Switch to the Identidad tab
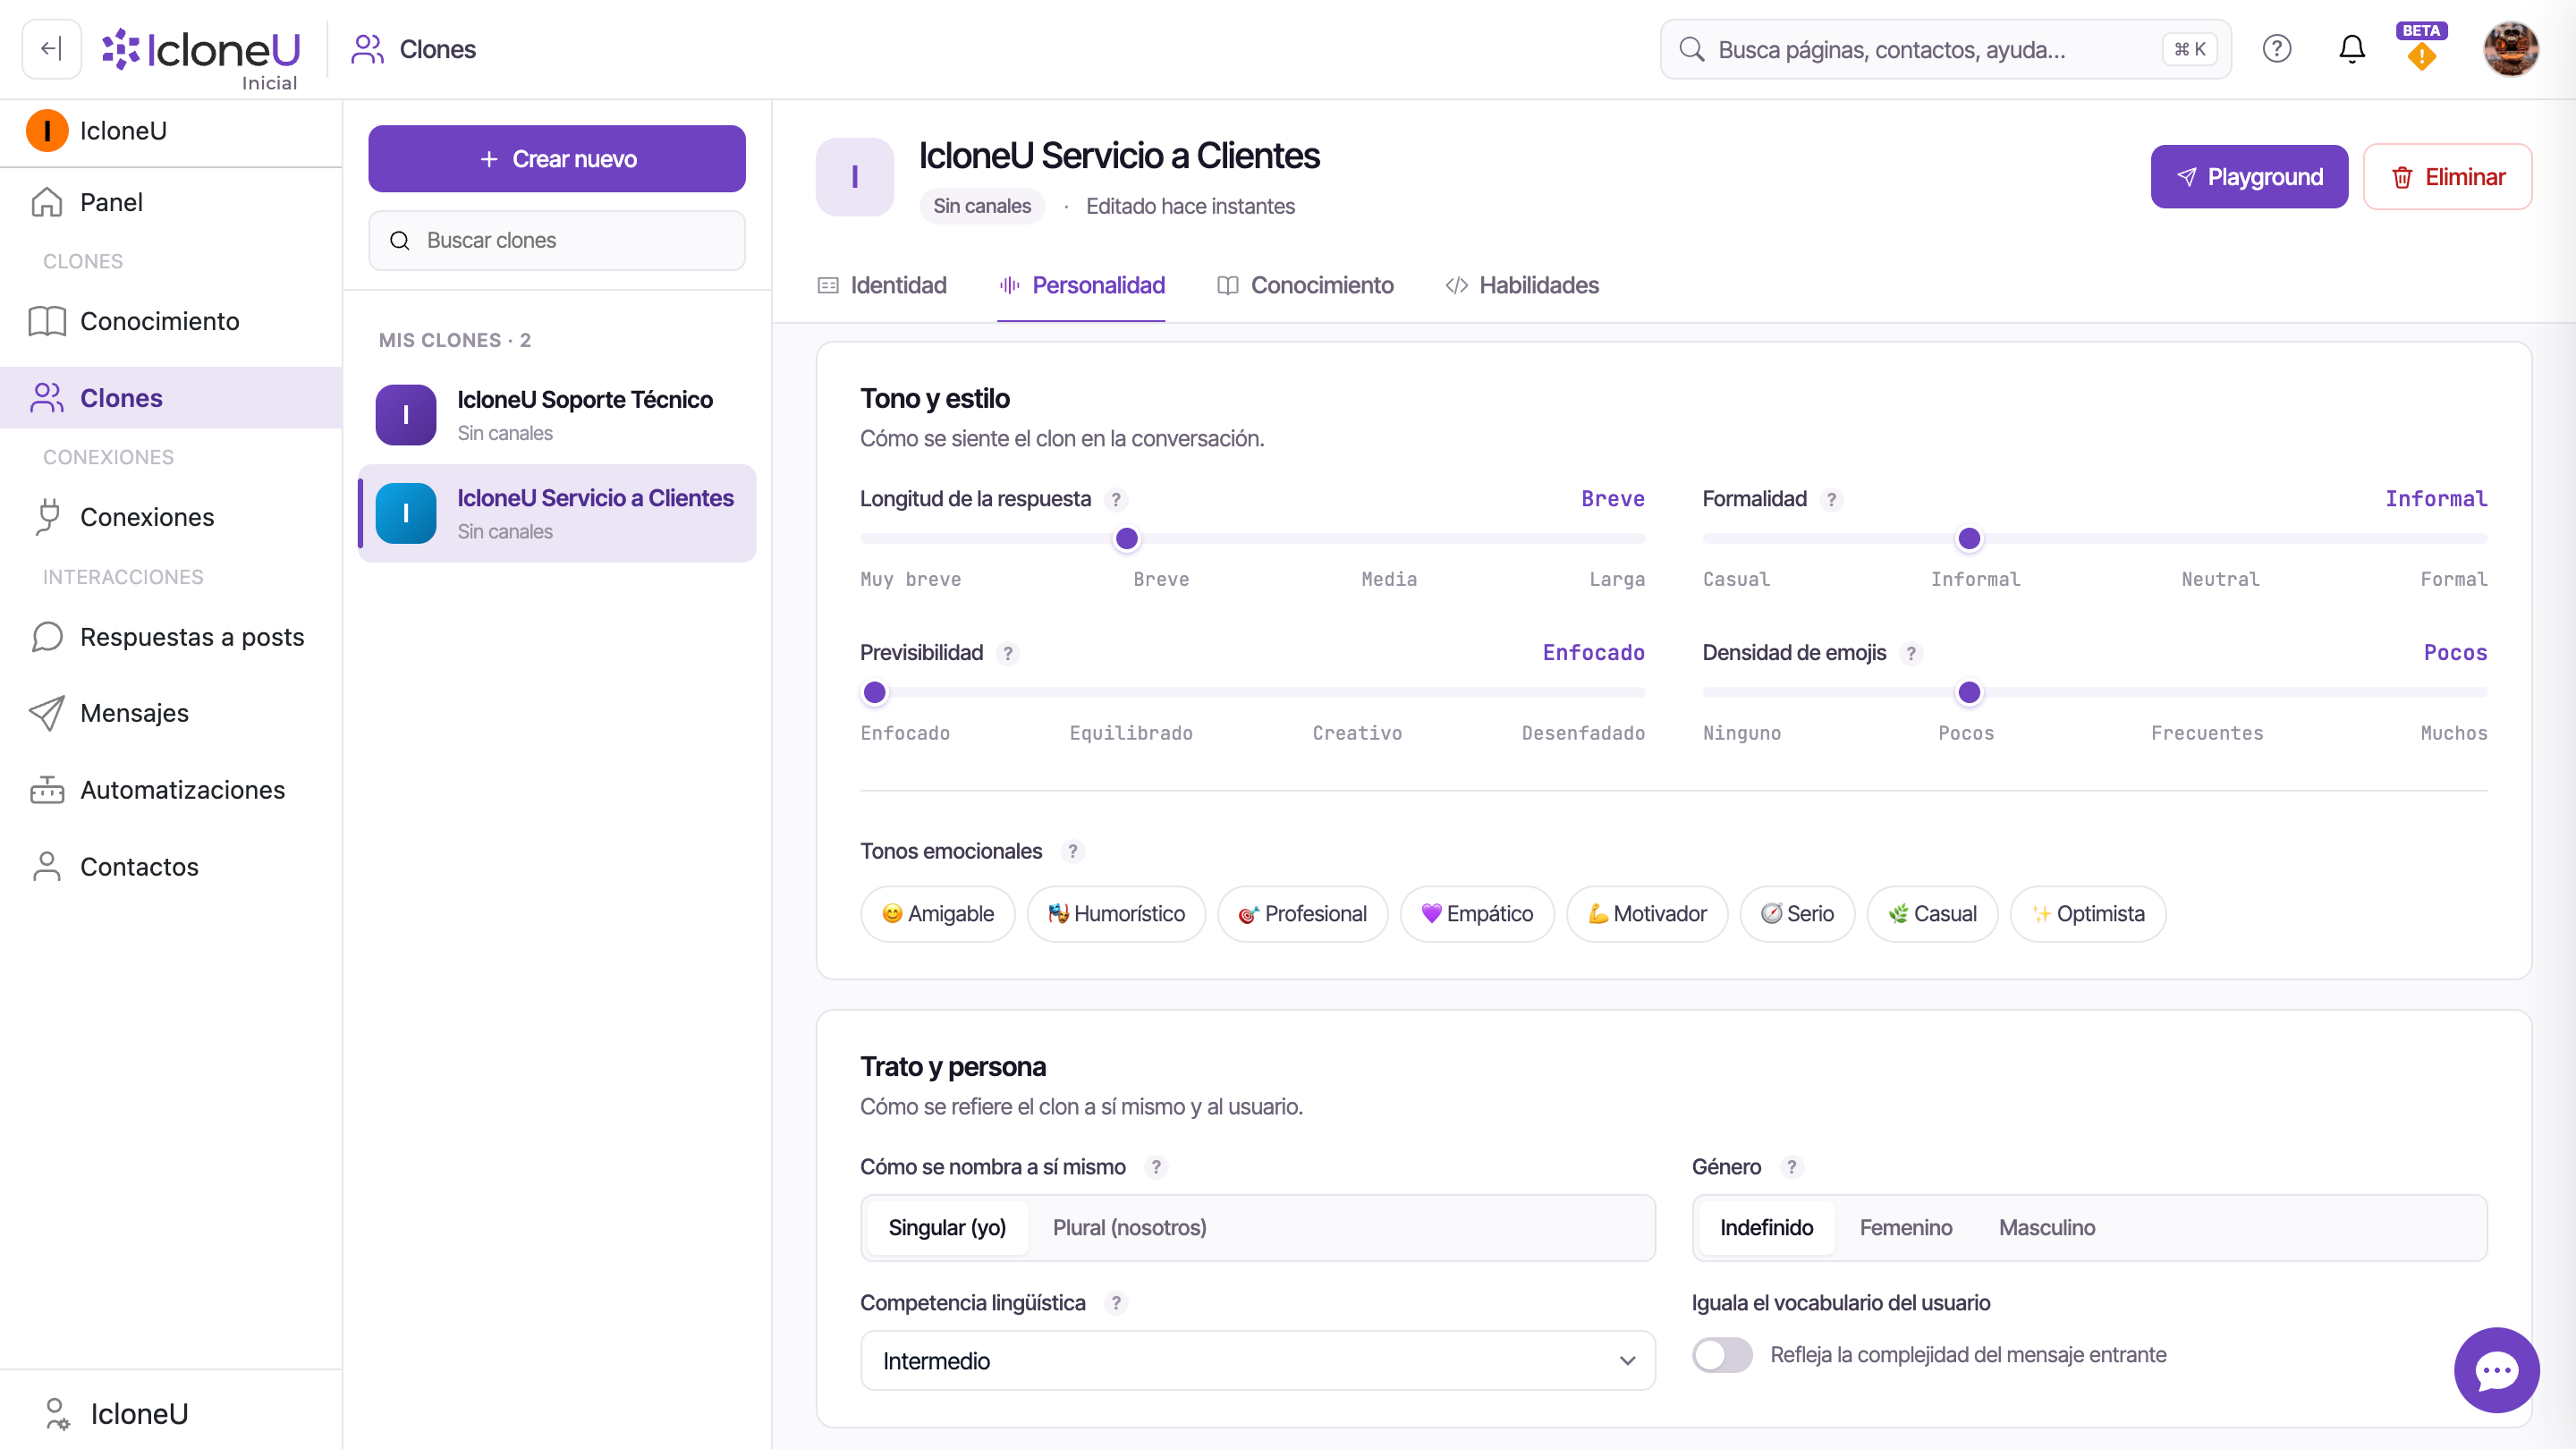 [x=882, y=285]
